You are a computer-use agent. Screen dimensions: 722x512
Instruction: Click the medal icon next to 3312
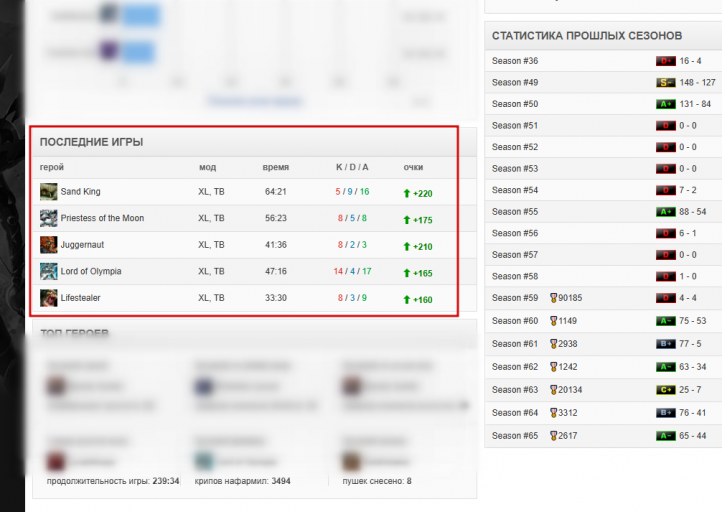pos(553,413)
